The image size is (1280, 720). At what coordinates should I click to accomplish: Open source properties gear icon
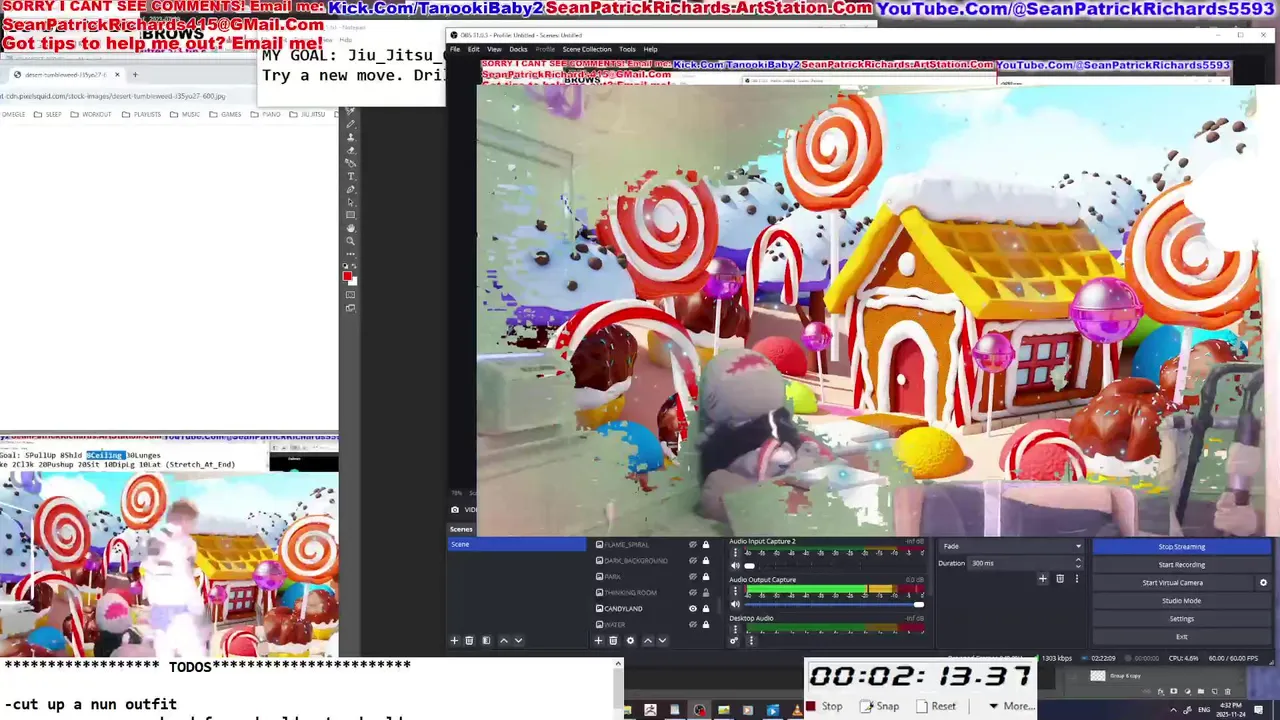(x=631, y=641)
